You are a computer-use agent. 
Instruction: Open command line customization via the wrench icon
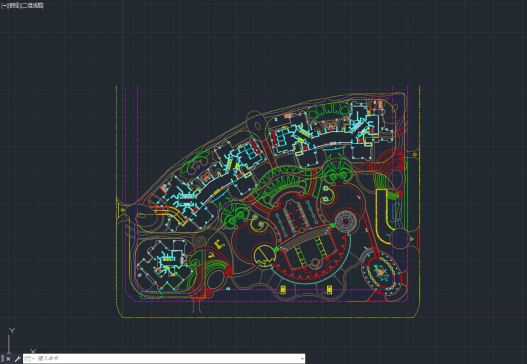[x=17, y=359]
